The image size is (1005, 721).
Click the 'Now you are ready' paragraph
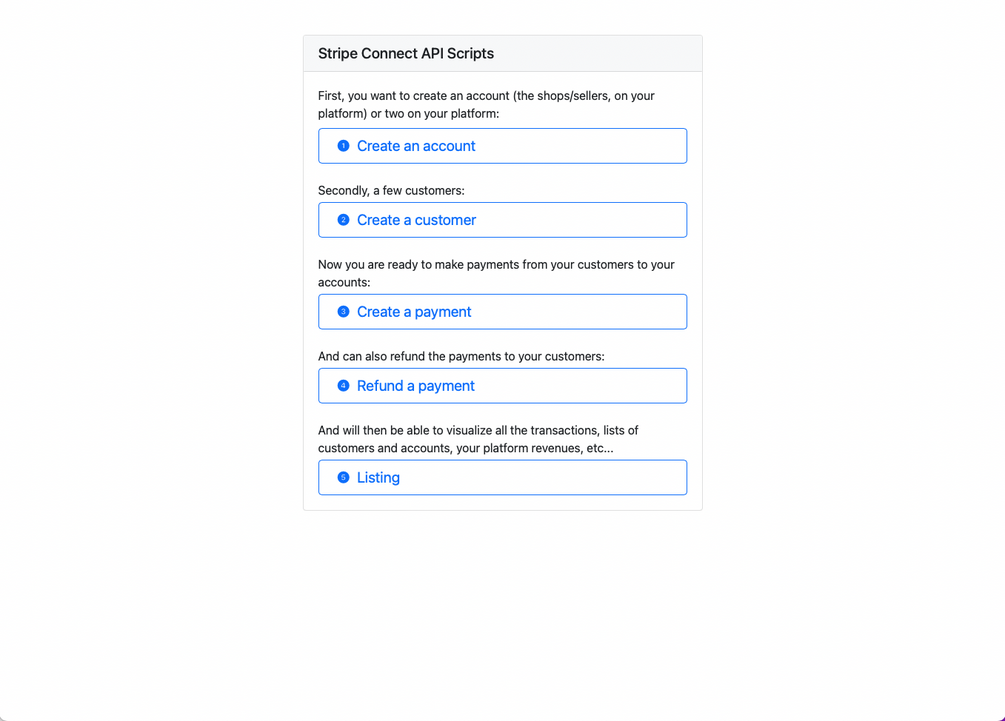click(496, 273)
